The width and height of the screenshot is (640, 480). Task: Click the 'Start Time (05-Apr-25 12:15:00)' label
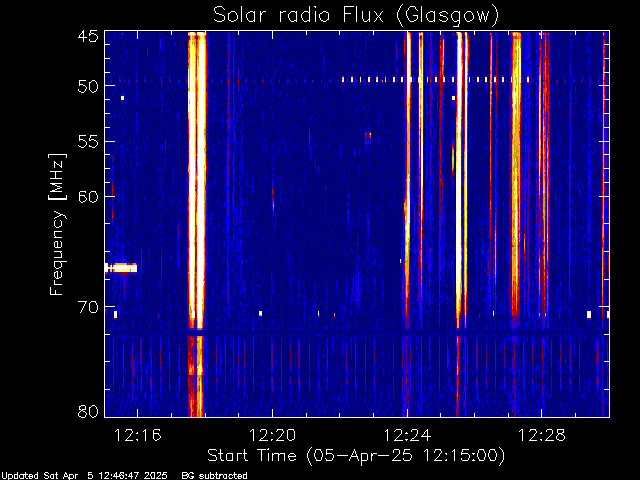[x=356, y=456]
